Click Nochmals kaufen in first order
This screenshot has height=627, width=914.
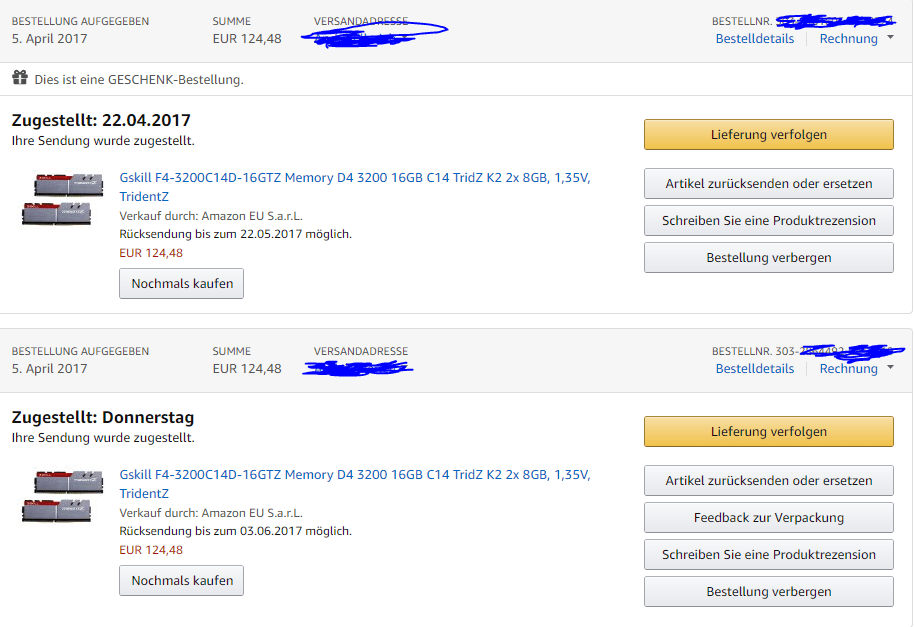181,284
